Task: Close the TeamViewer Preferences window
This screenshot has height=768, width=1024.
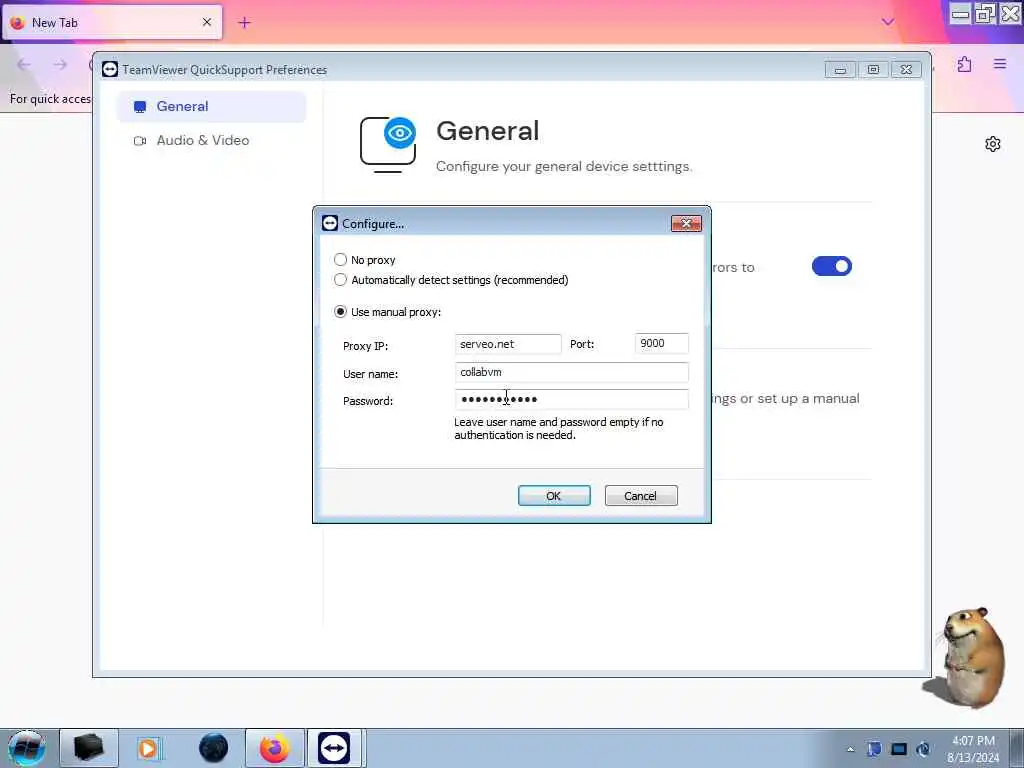Action: [x=906, y=69]
